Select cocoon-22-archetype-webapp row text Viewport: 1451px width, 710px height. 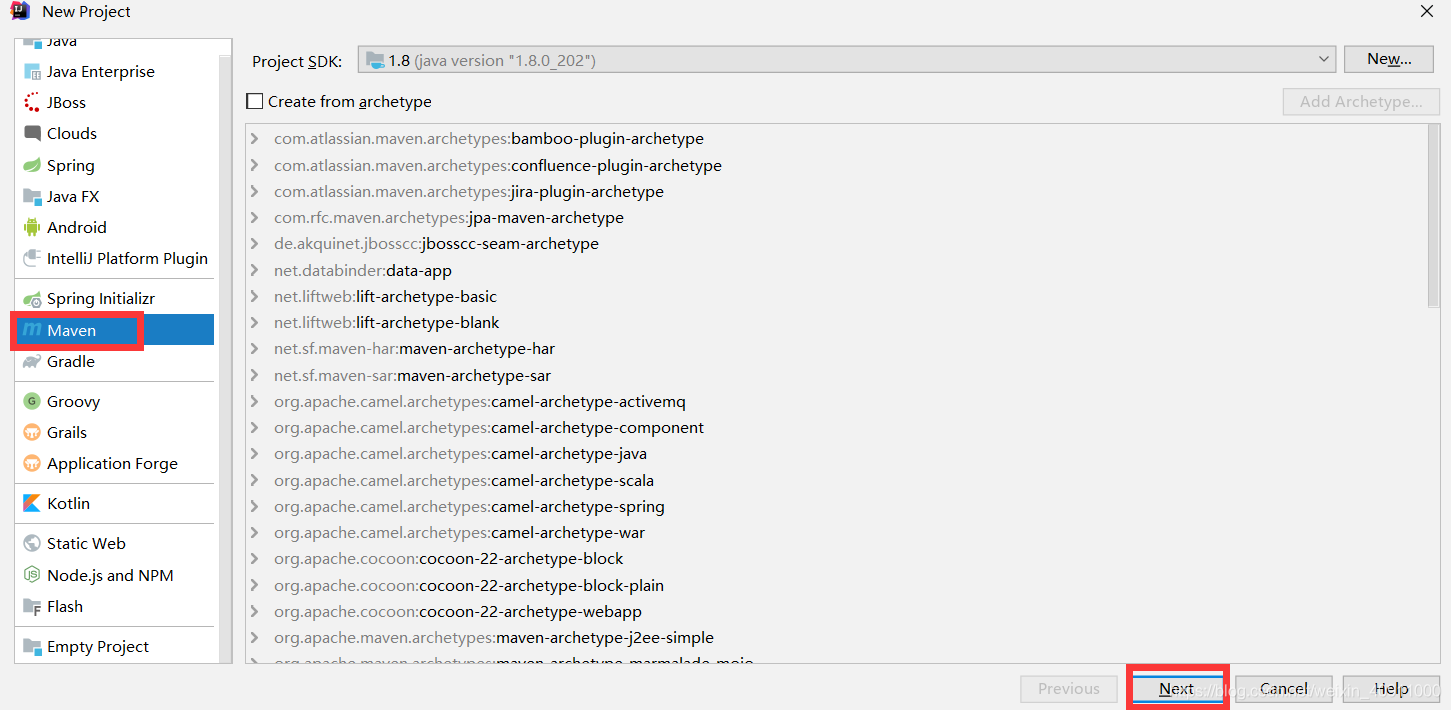click(x=458, y=612)
